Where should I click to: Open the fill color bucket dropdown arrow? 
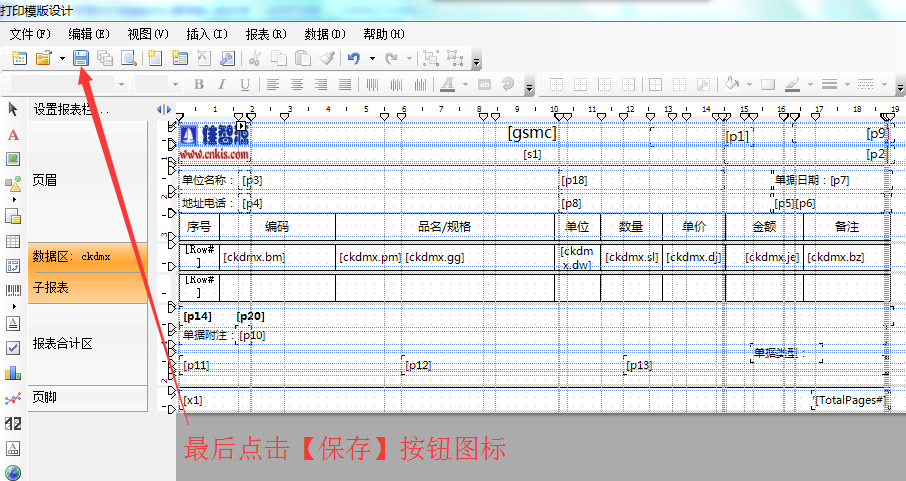click(x=749, y=84)
